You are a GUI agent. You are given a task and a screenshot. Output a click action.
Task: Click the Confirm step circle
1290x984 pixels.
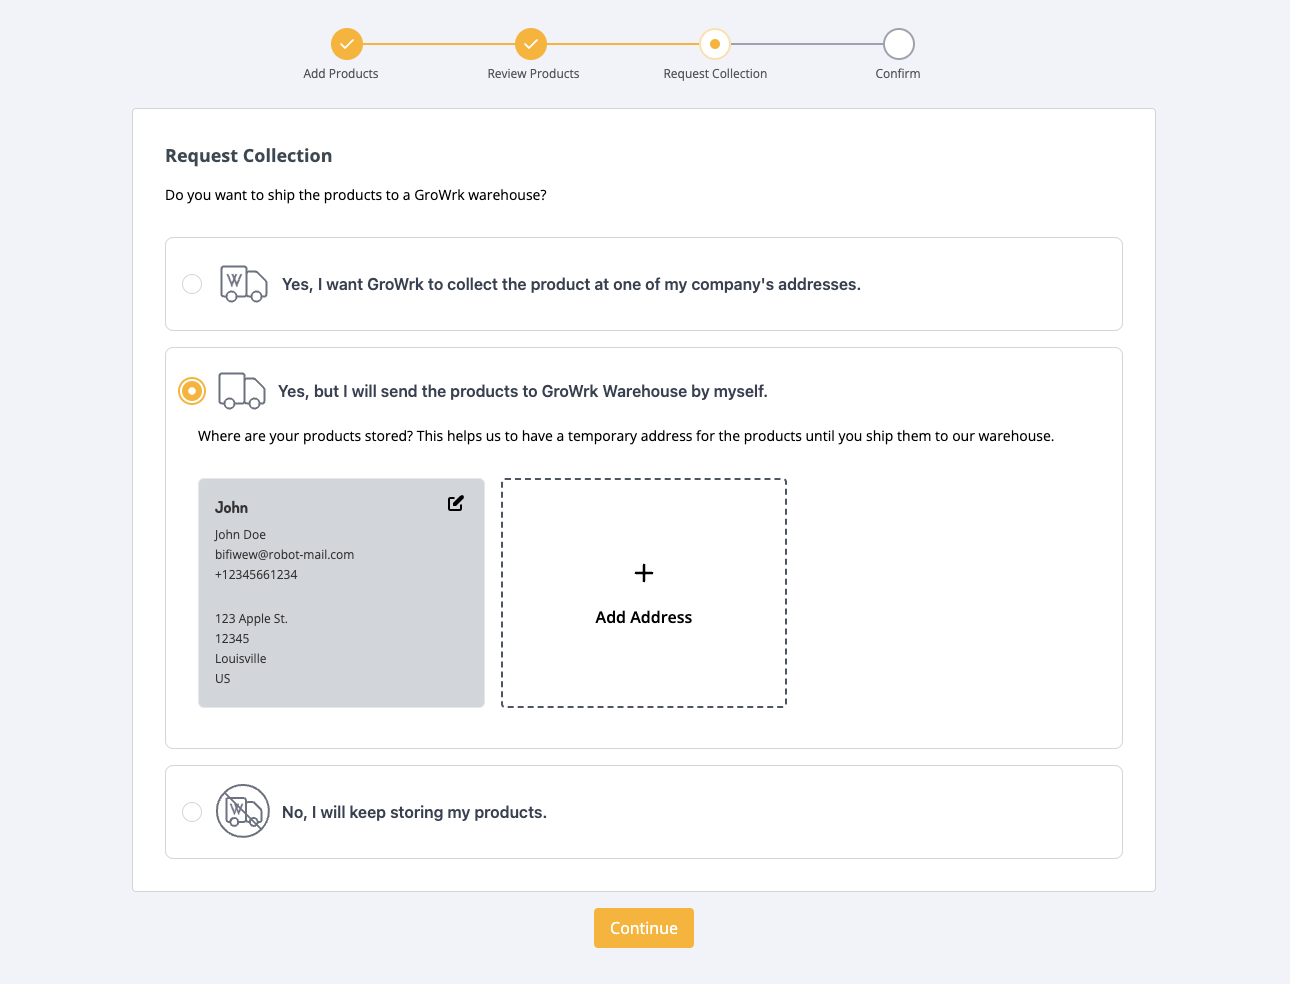pyautogui.click(x=899, y=44)
